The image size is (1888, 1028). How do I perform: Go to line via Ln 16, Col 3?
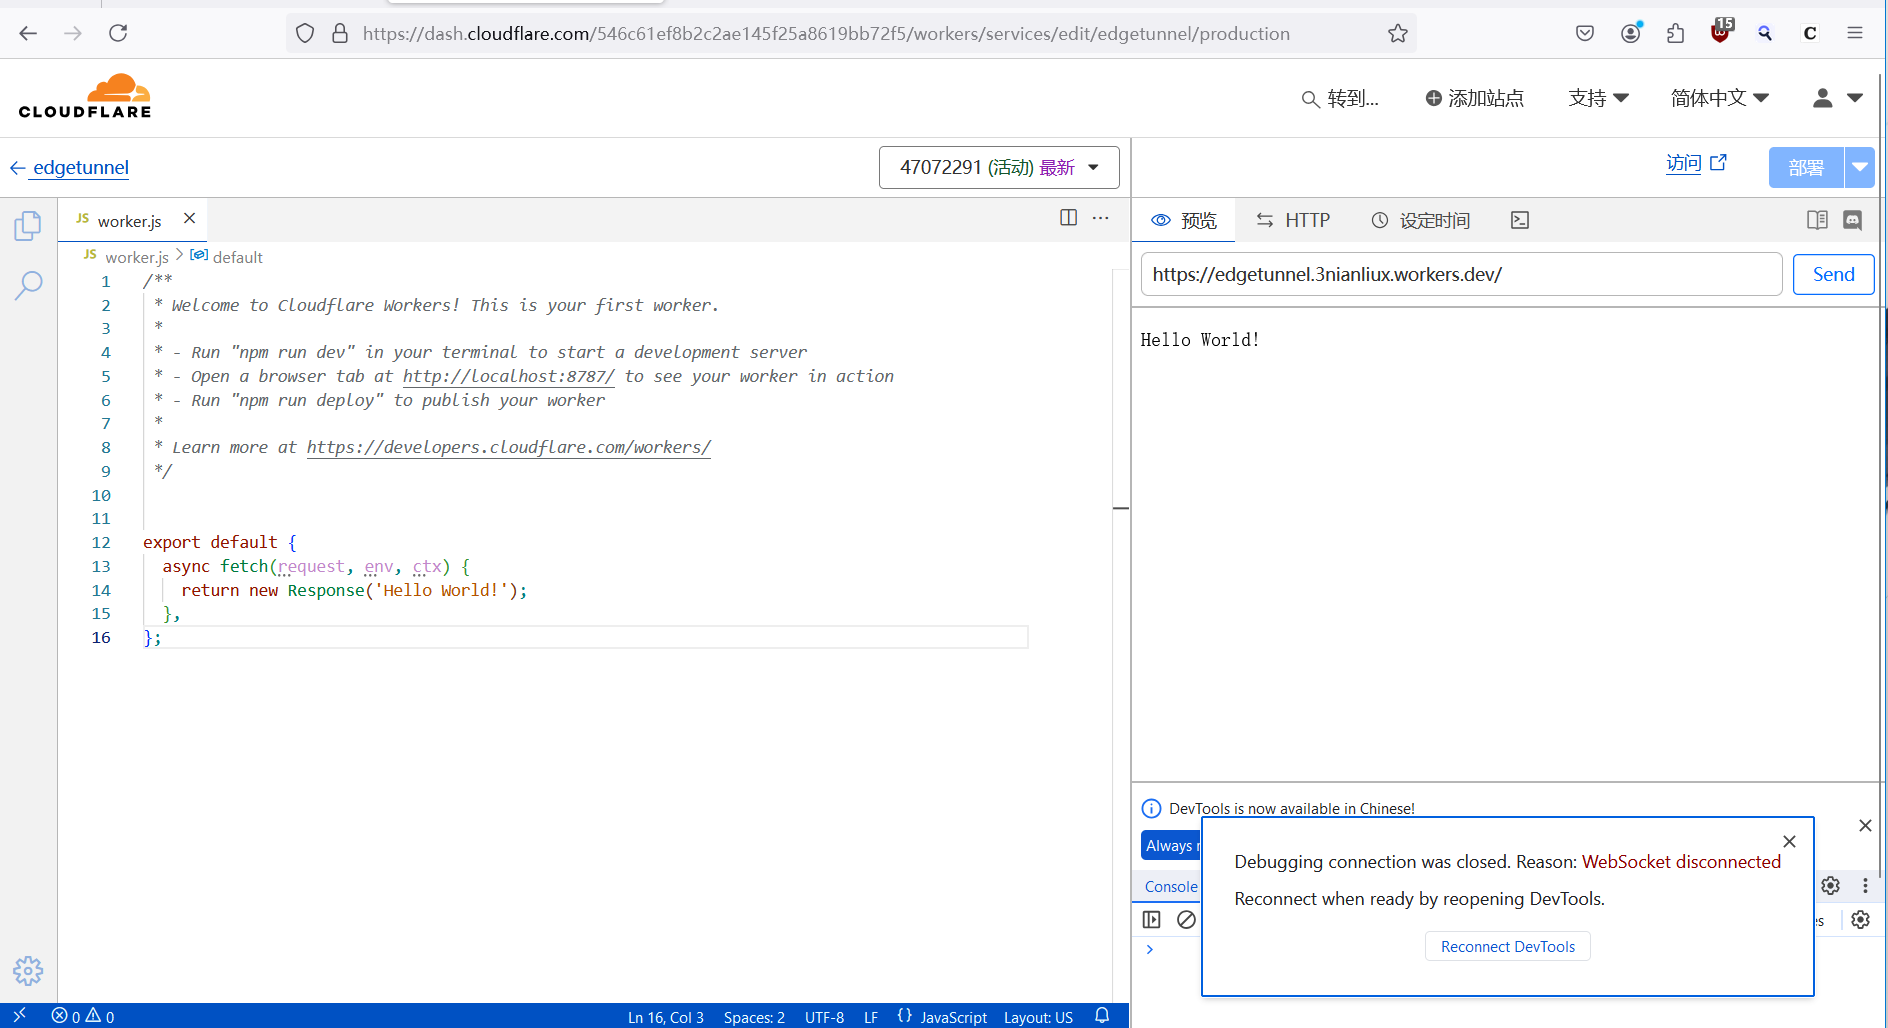click(666, 1016)
